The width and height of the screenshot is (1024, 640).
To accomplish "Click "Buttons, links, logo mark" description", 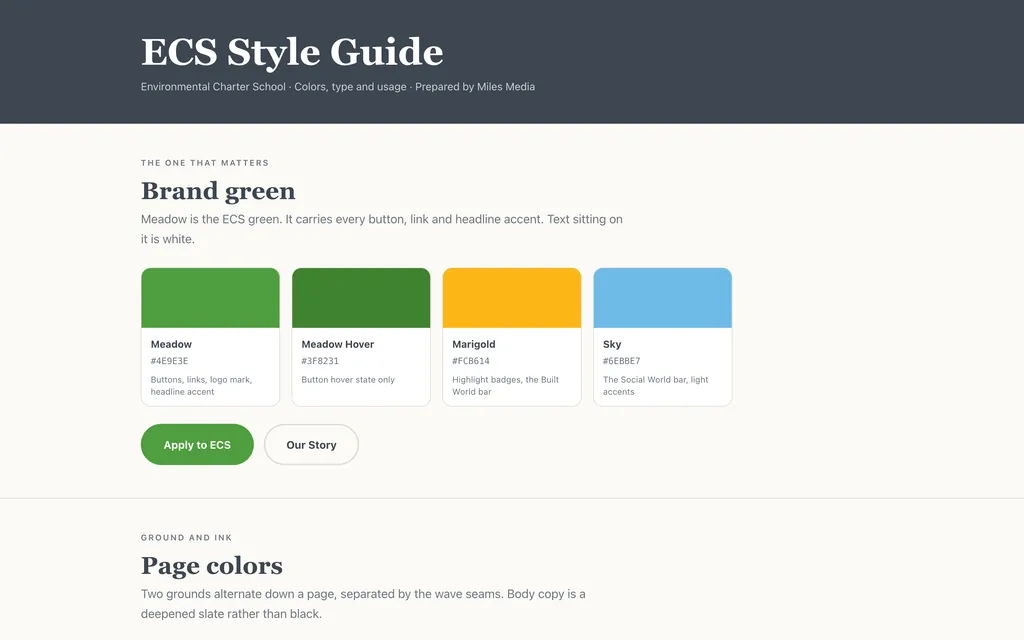I will click(x=201, y=385).
